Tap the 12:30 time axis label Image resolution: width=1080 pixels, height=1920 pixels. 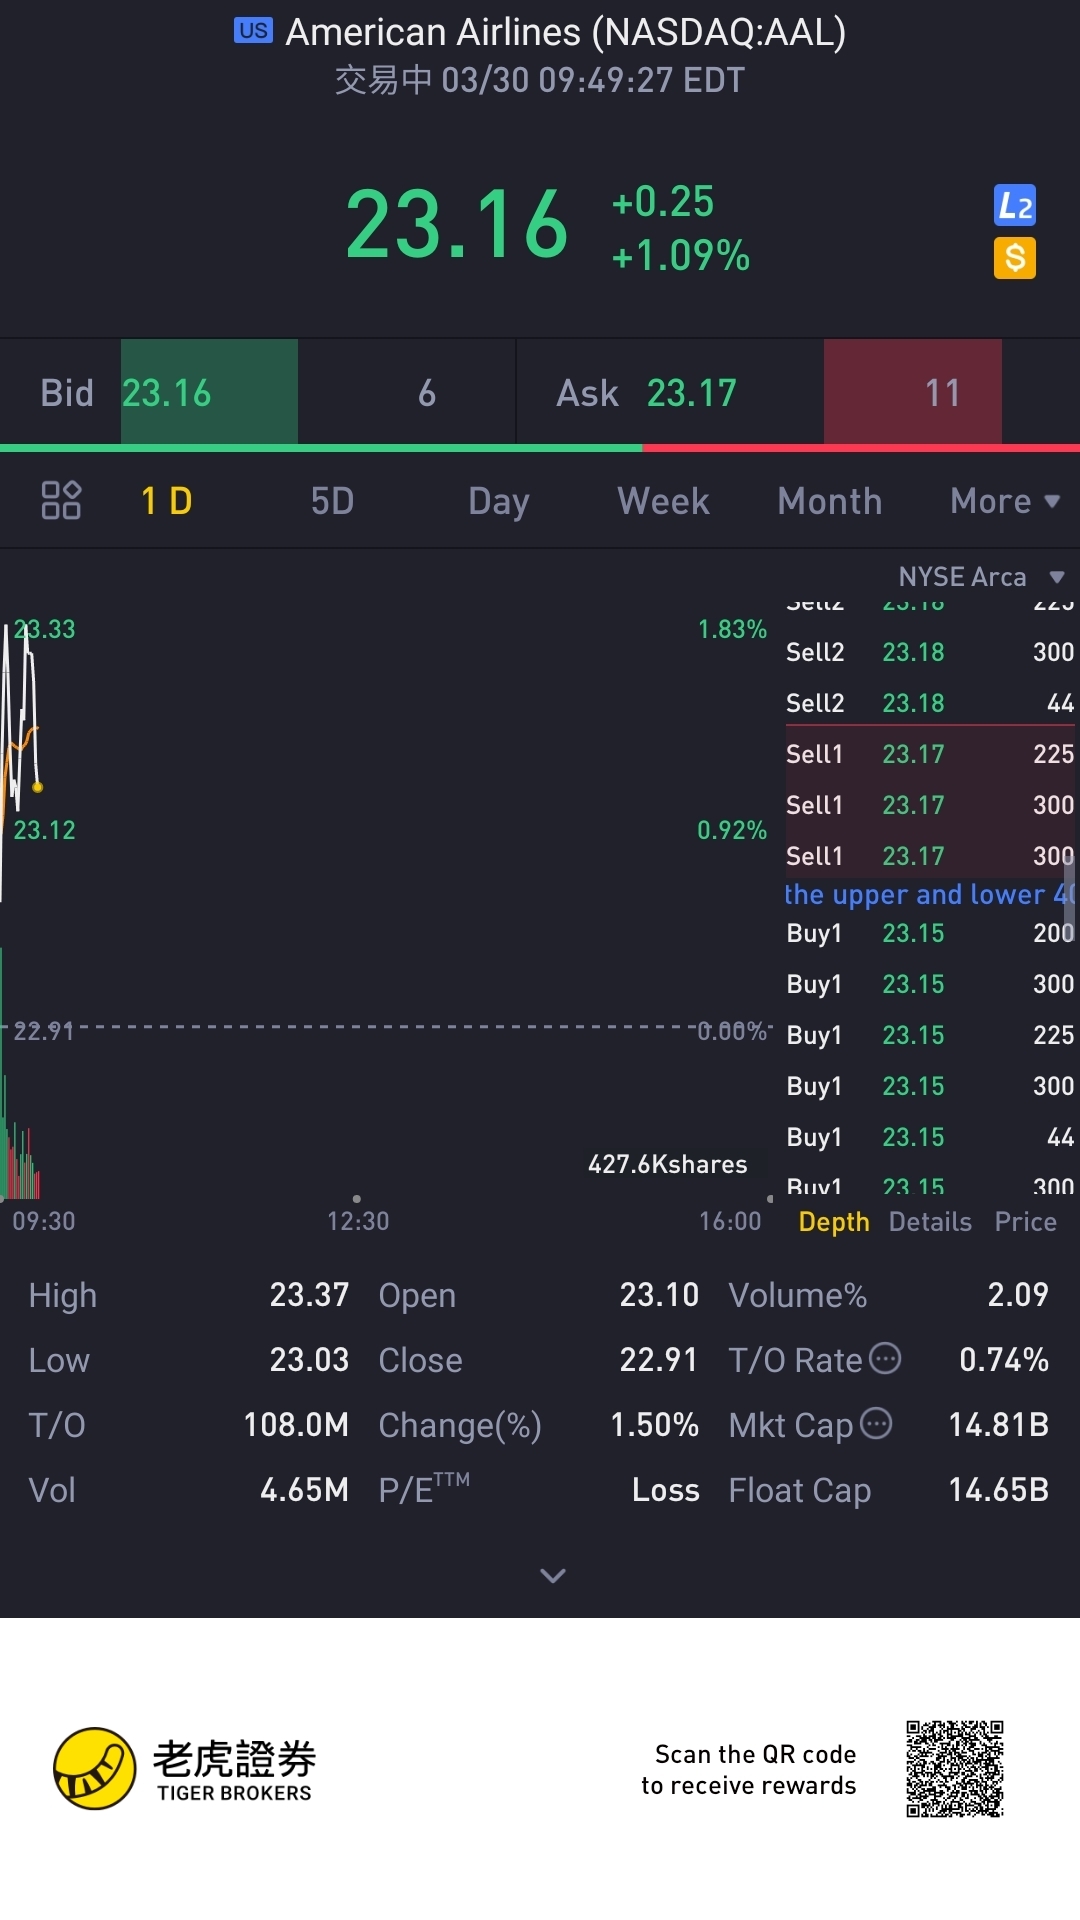358,1221
